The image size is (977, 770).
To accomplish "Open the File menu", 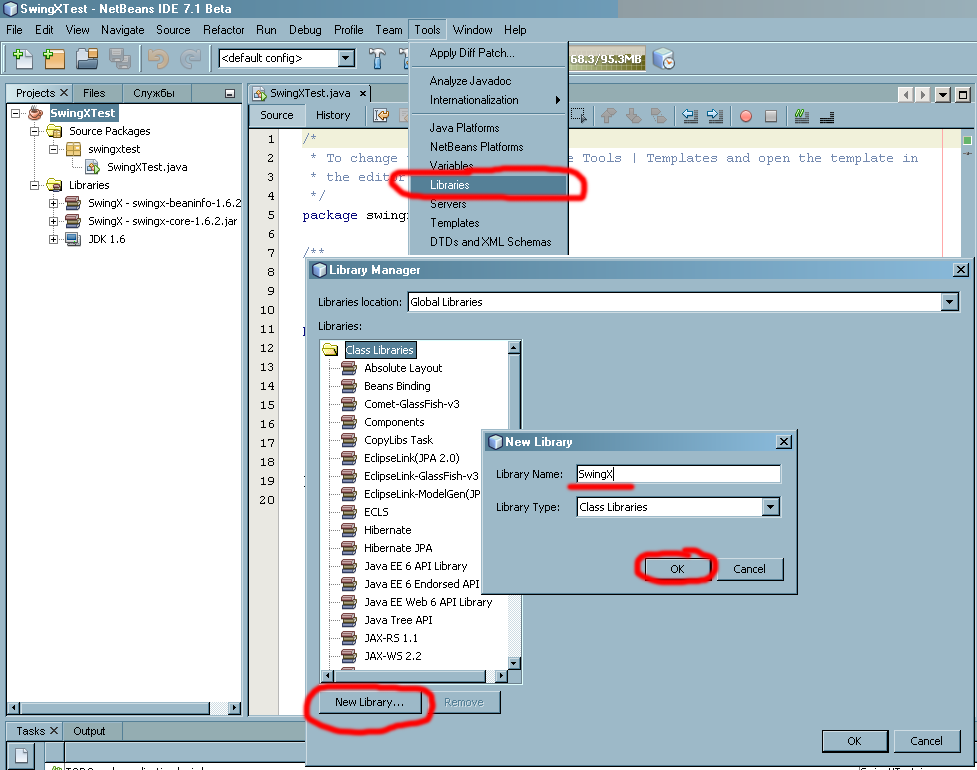I will [x=14, y=30].
